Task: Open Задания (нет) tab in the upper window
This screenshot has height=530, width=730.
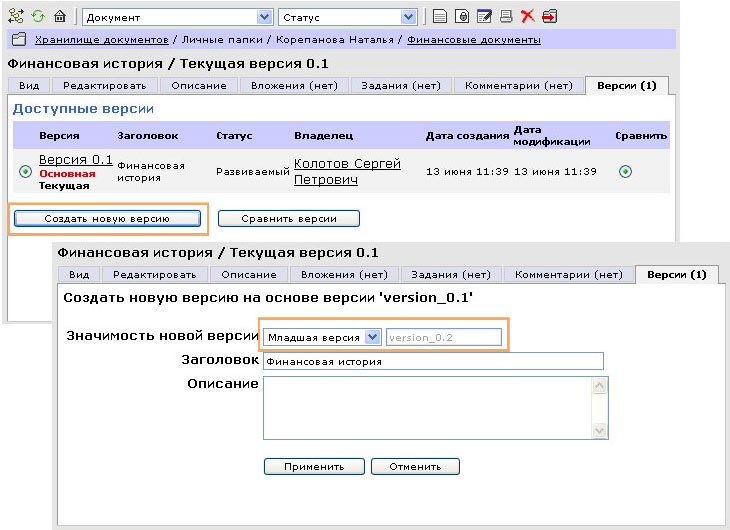Action: [x=401, y=86]
